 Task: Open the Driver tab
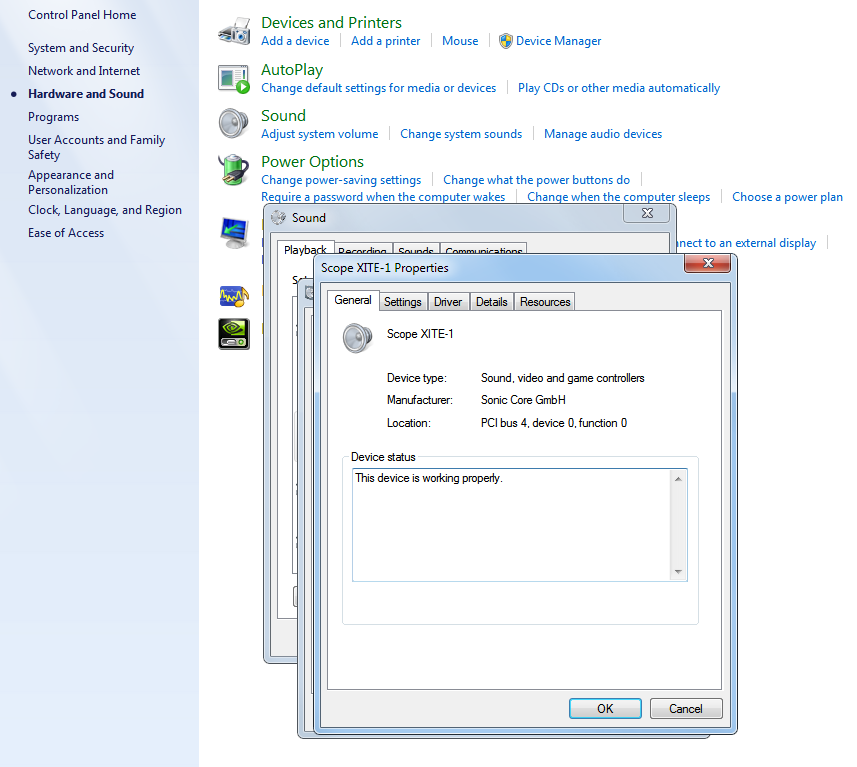pyautogui.click(x=448, y=302)
